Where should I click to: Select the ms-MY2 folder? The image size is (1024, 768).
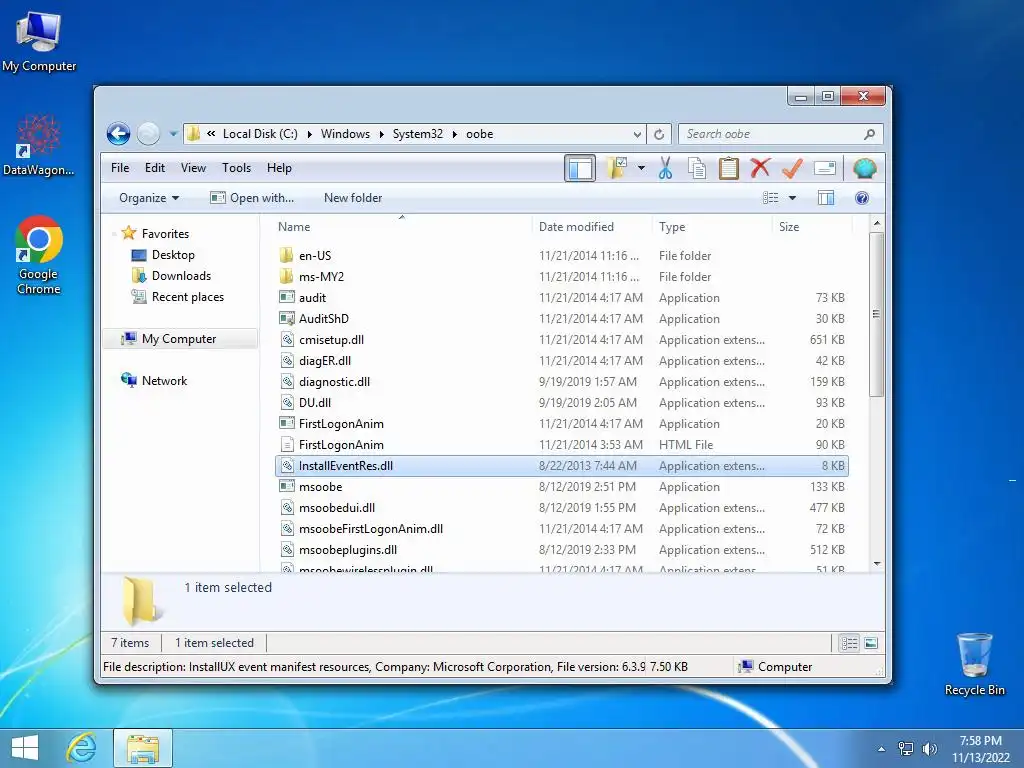[321, 277]
